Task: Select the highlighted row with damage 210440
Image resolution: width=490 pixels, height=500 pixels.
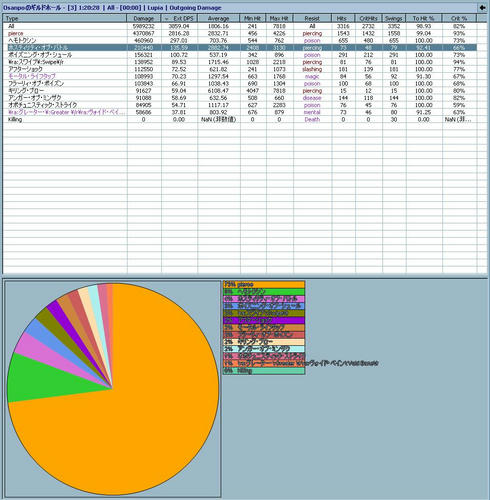Action: [240, 48]
